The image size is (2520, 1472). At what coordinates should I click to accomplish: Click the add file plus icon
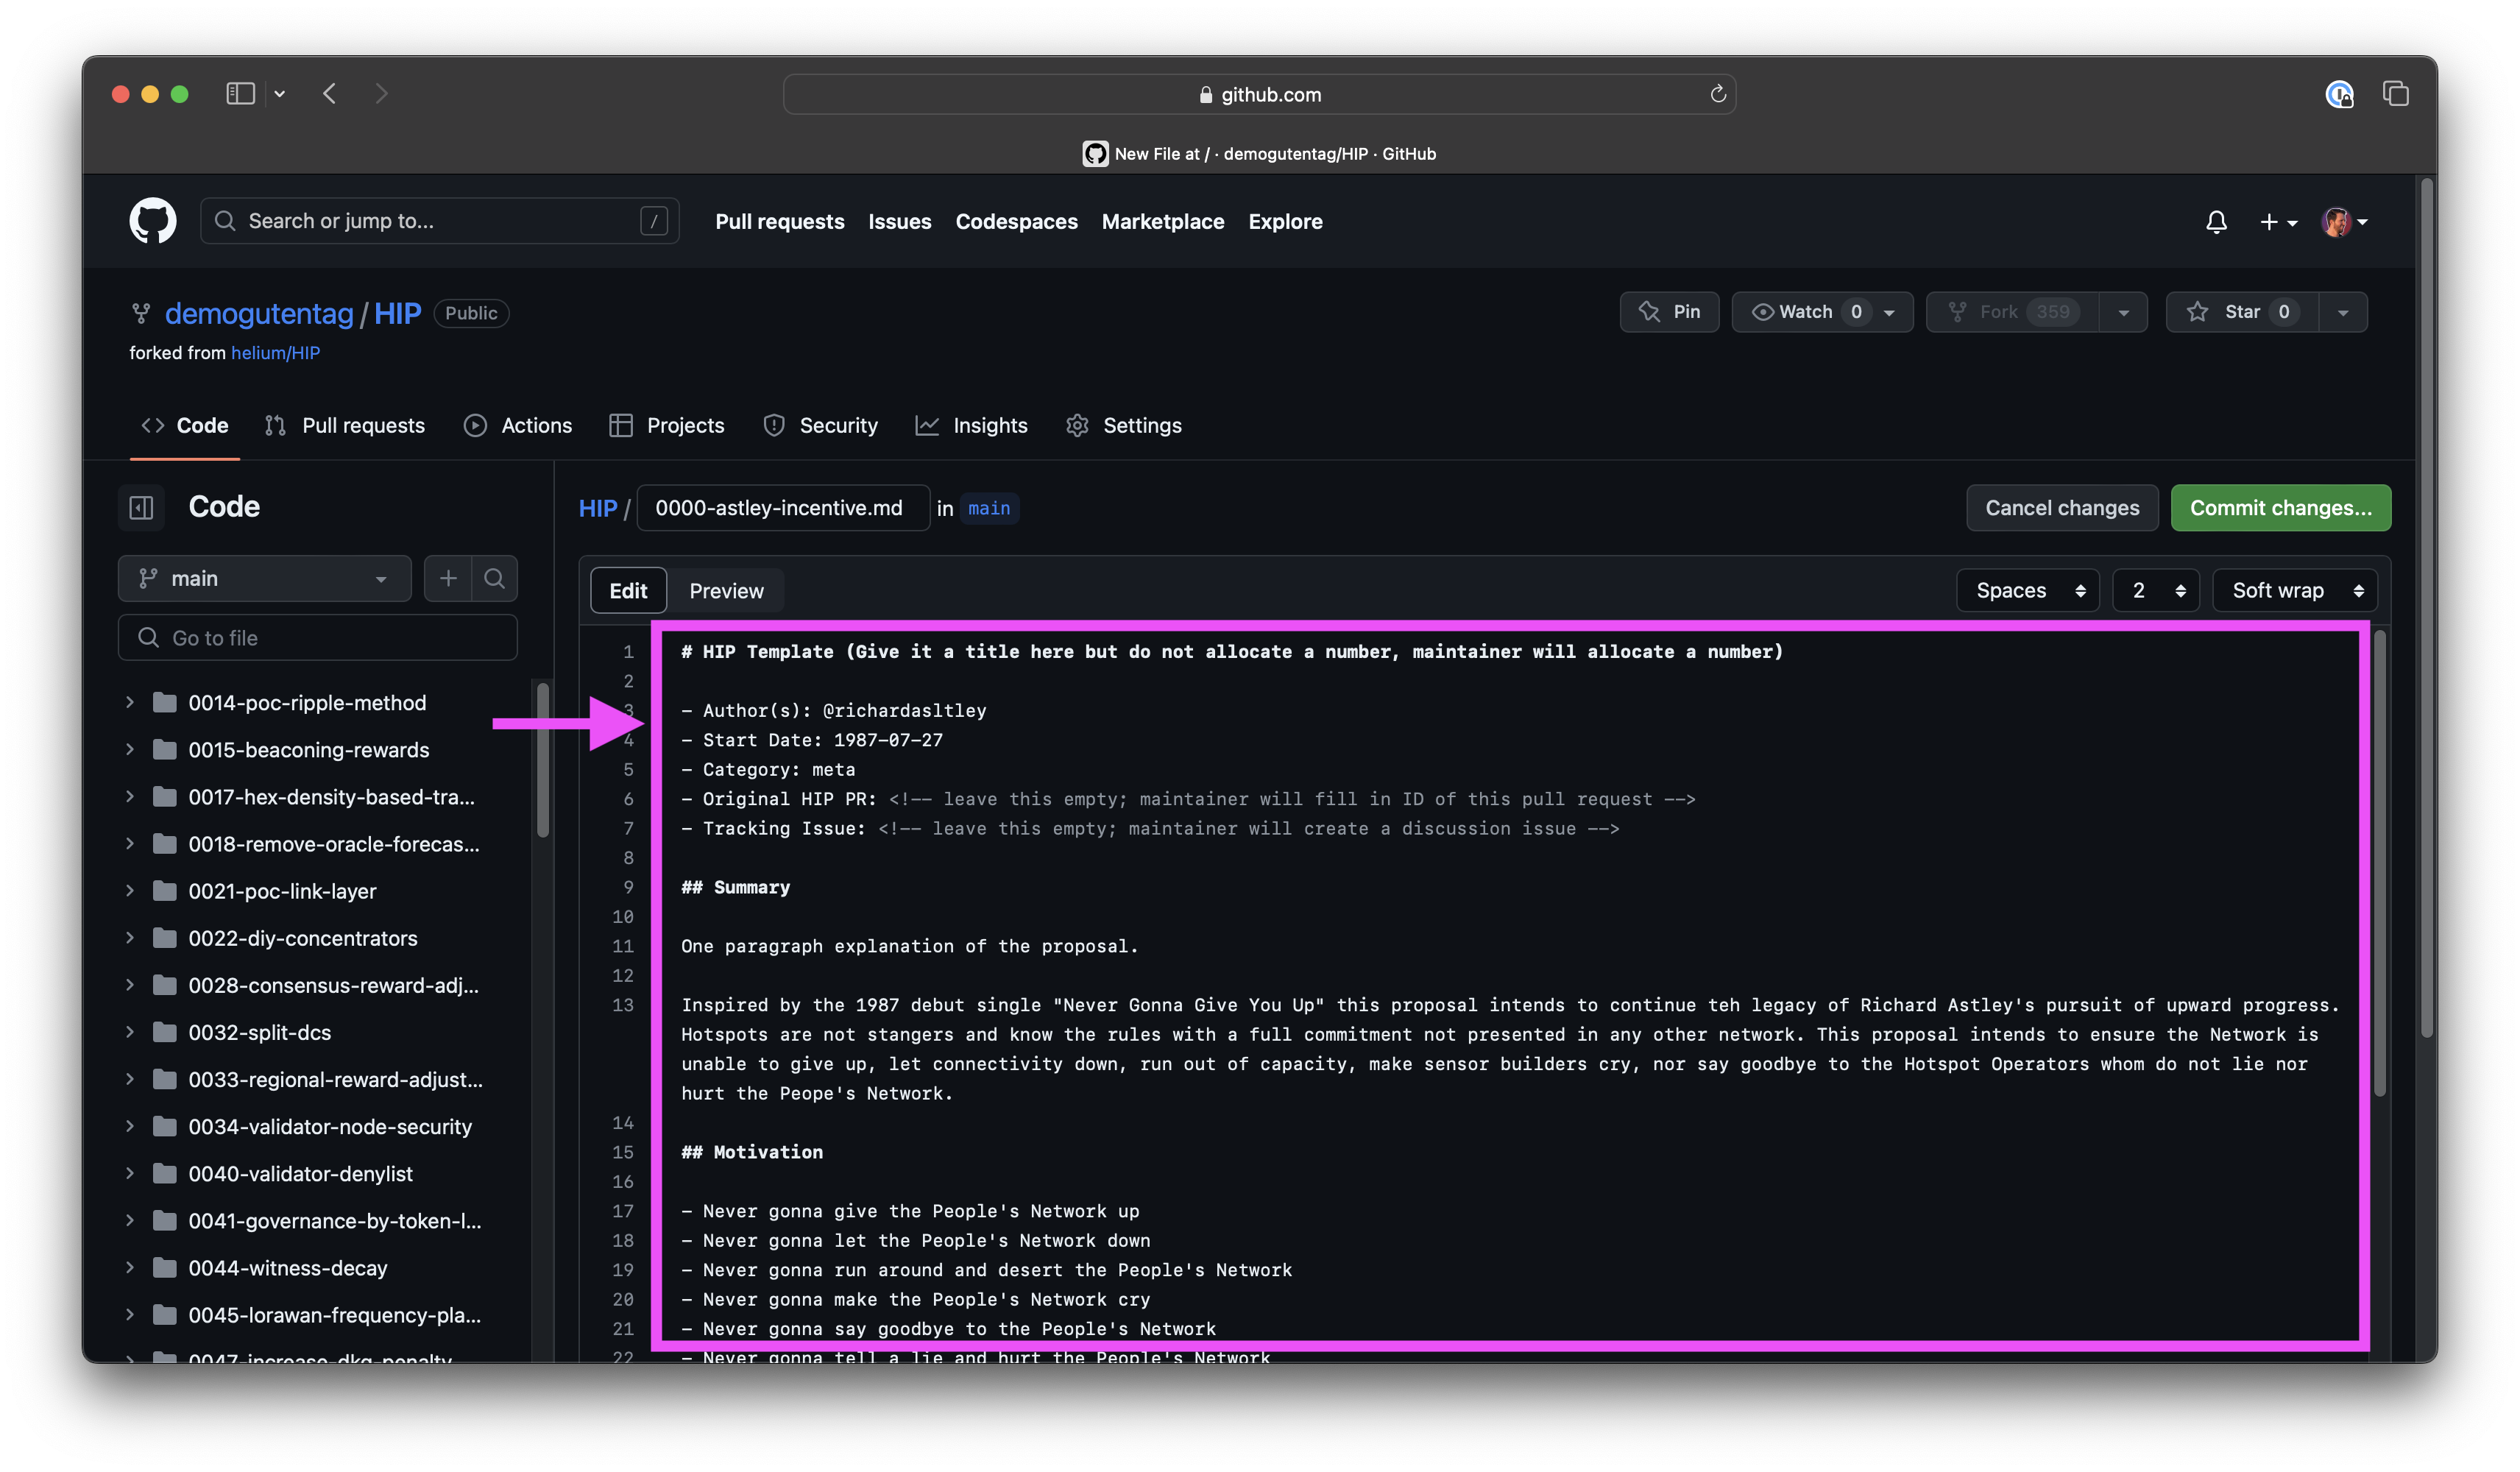tap(448, 578)
